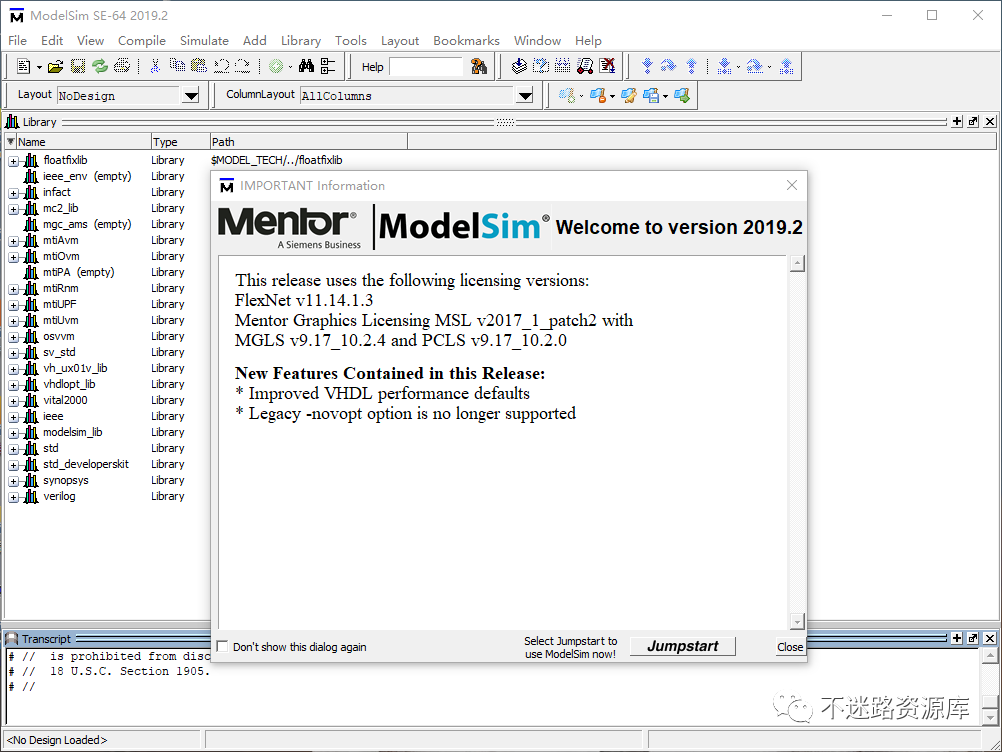The height and width of the screenshot is (752, 1002).
Task: Click the Print icon
Action: [121, 66]
